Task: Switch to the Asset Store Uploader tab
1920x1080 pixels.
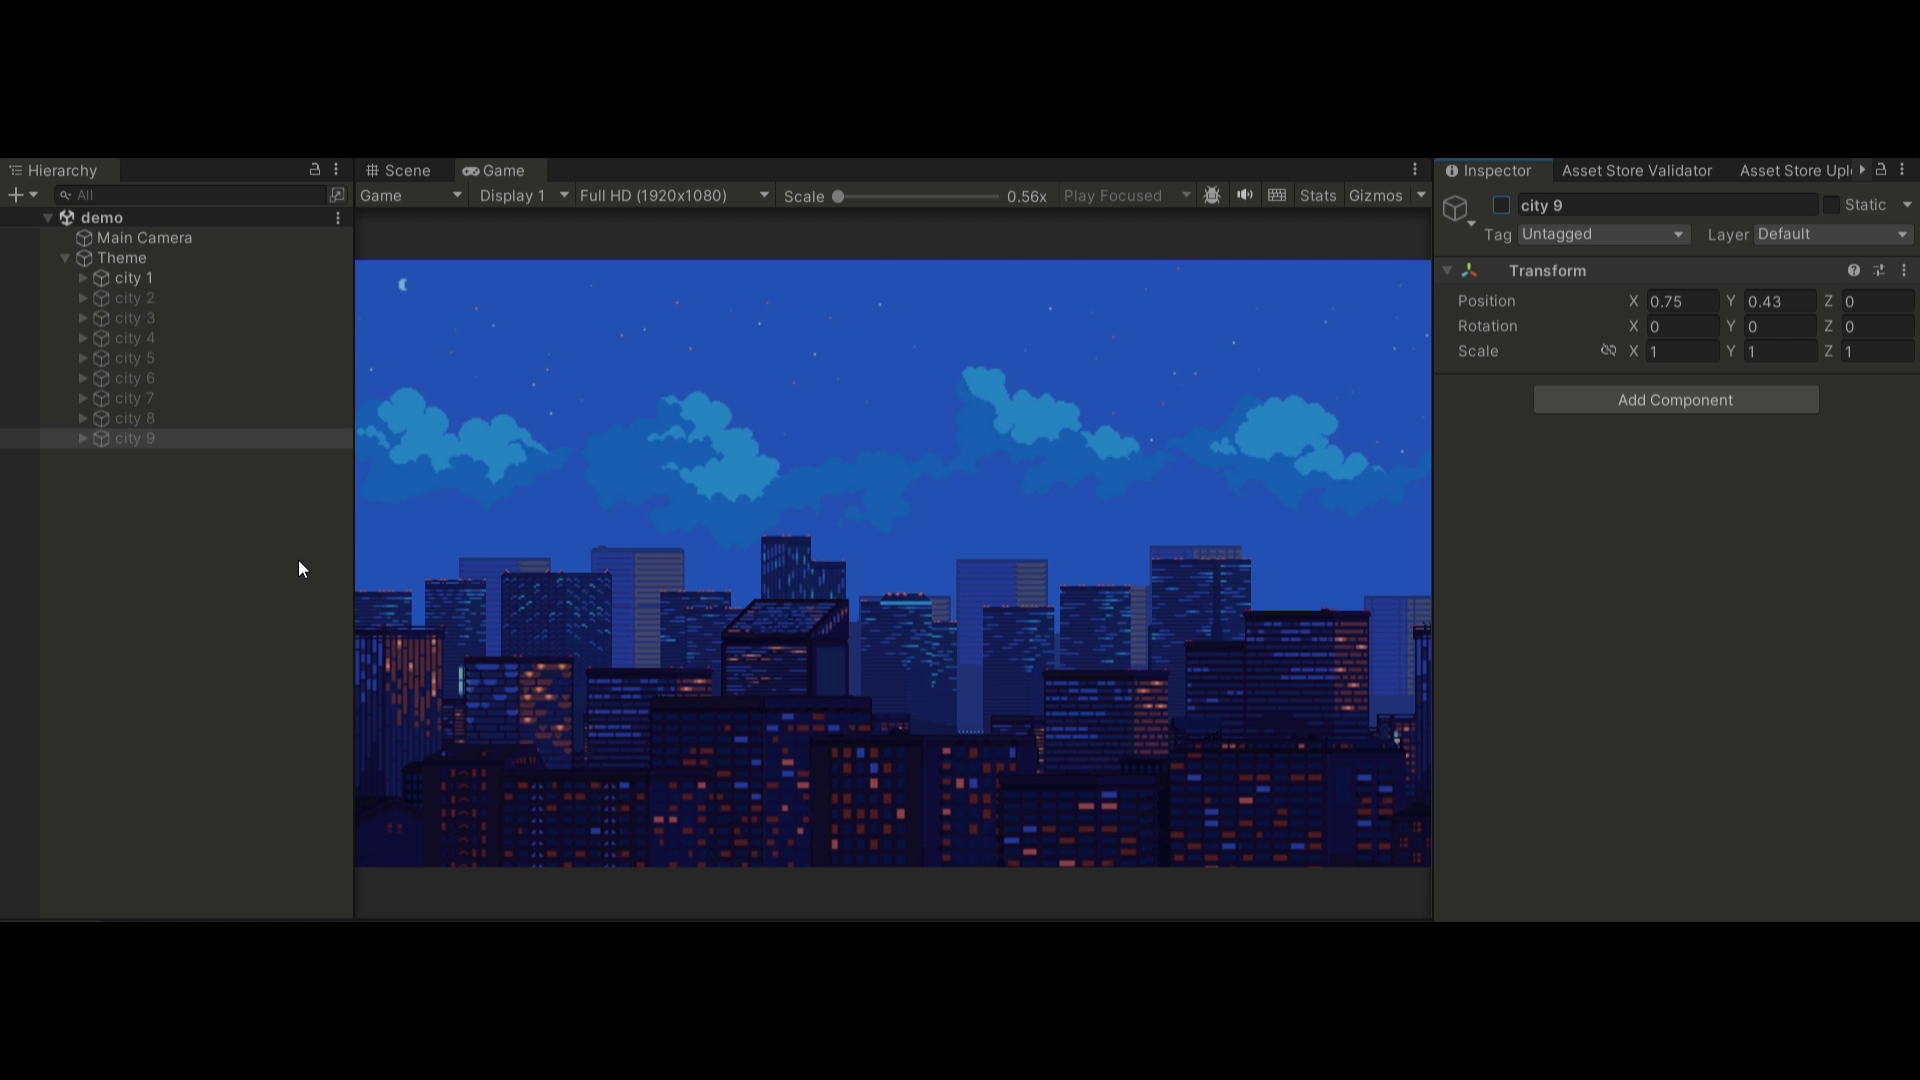Action: (1795, 171)
